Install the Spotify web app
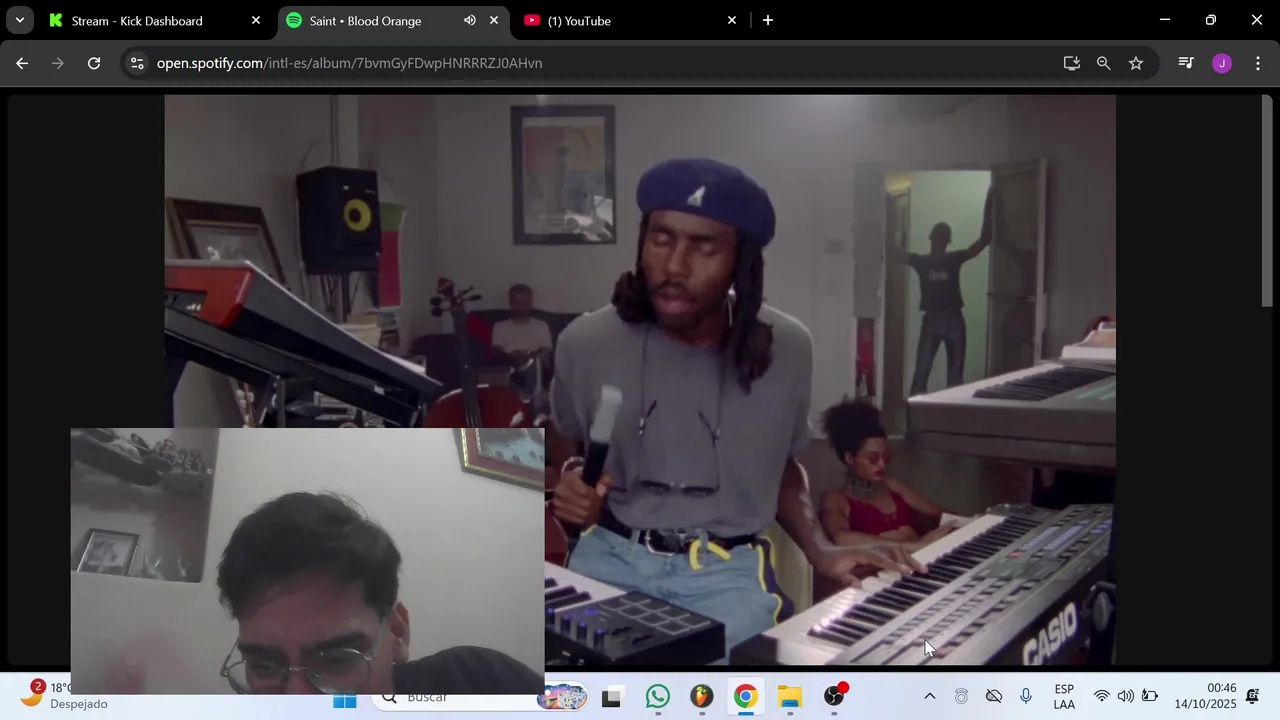 click(1072, 63)
